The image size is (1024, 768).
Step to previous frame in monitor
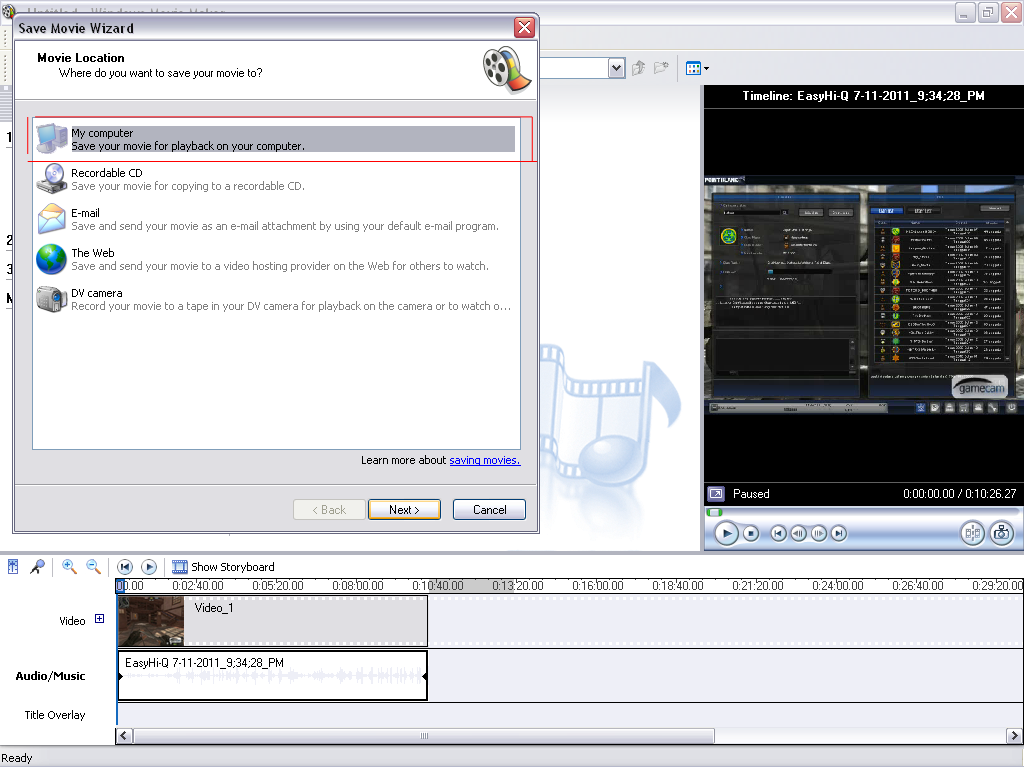798,534
